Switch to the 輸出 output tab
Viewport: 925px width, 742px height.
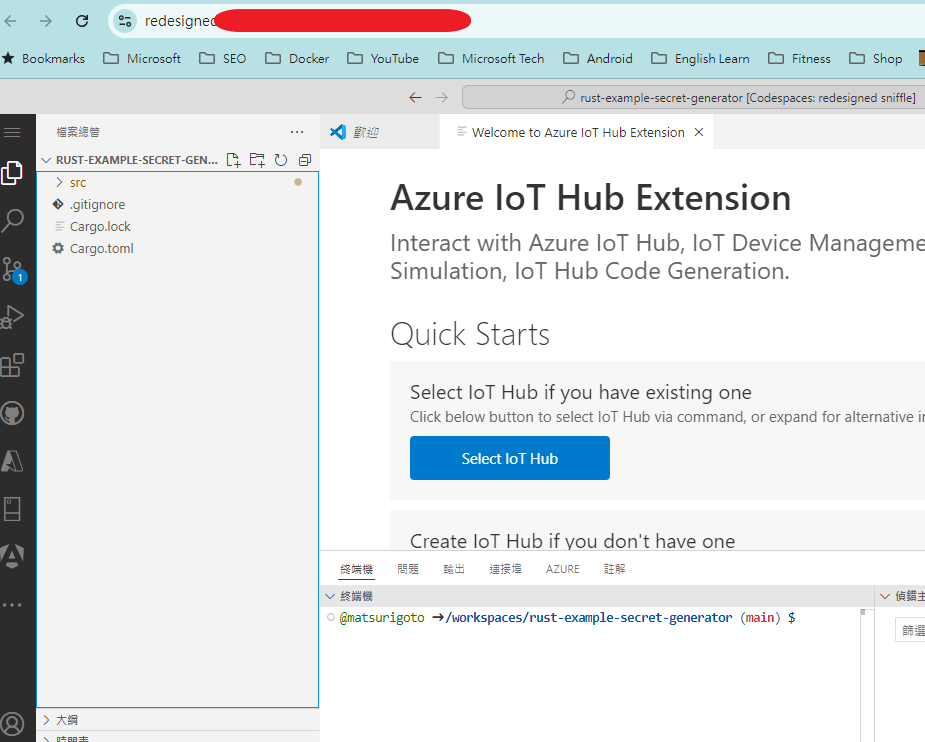(454, 569)
